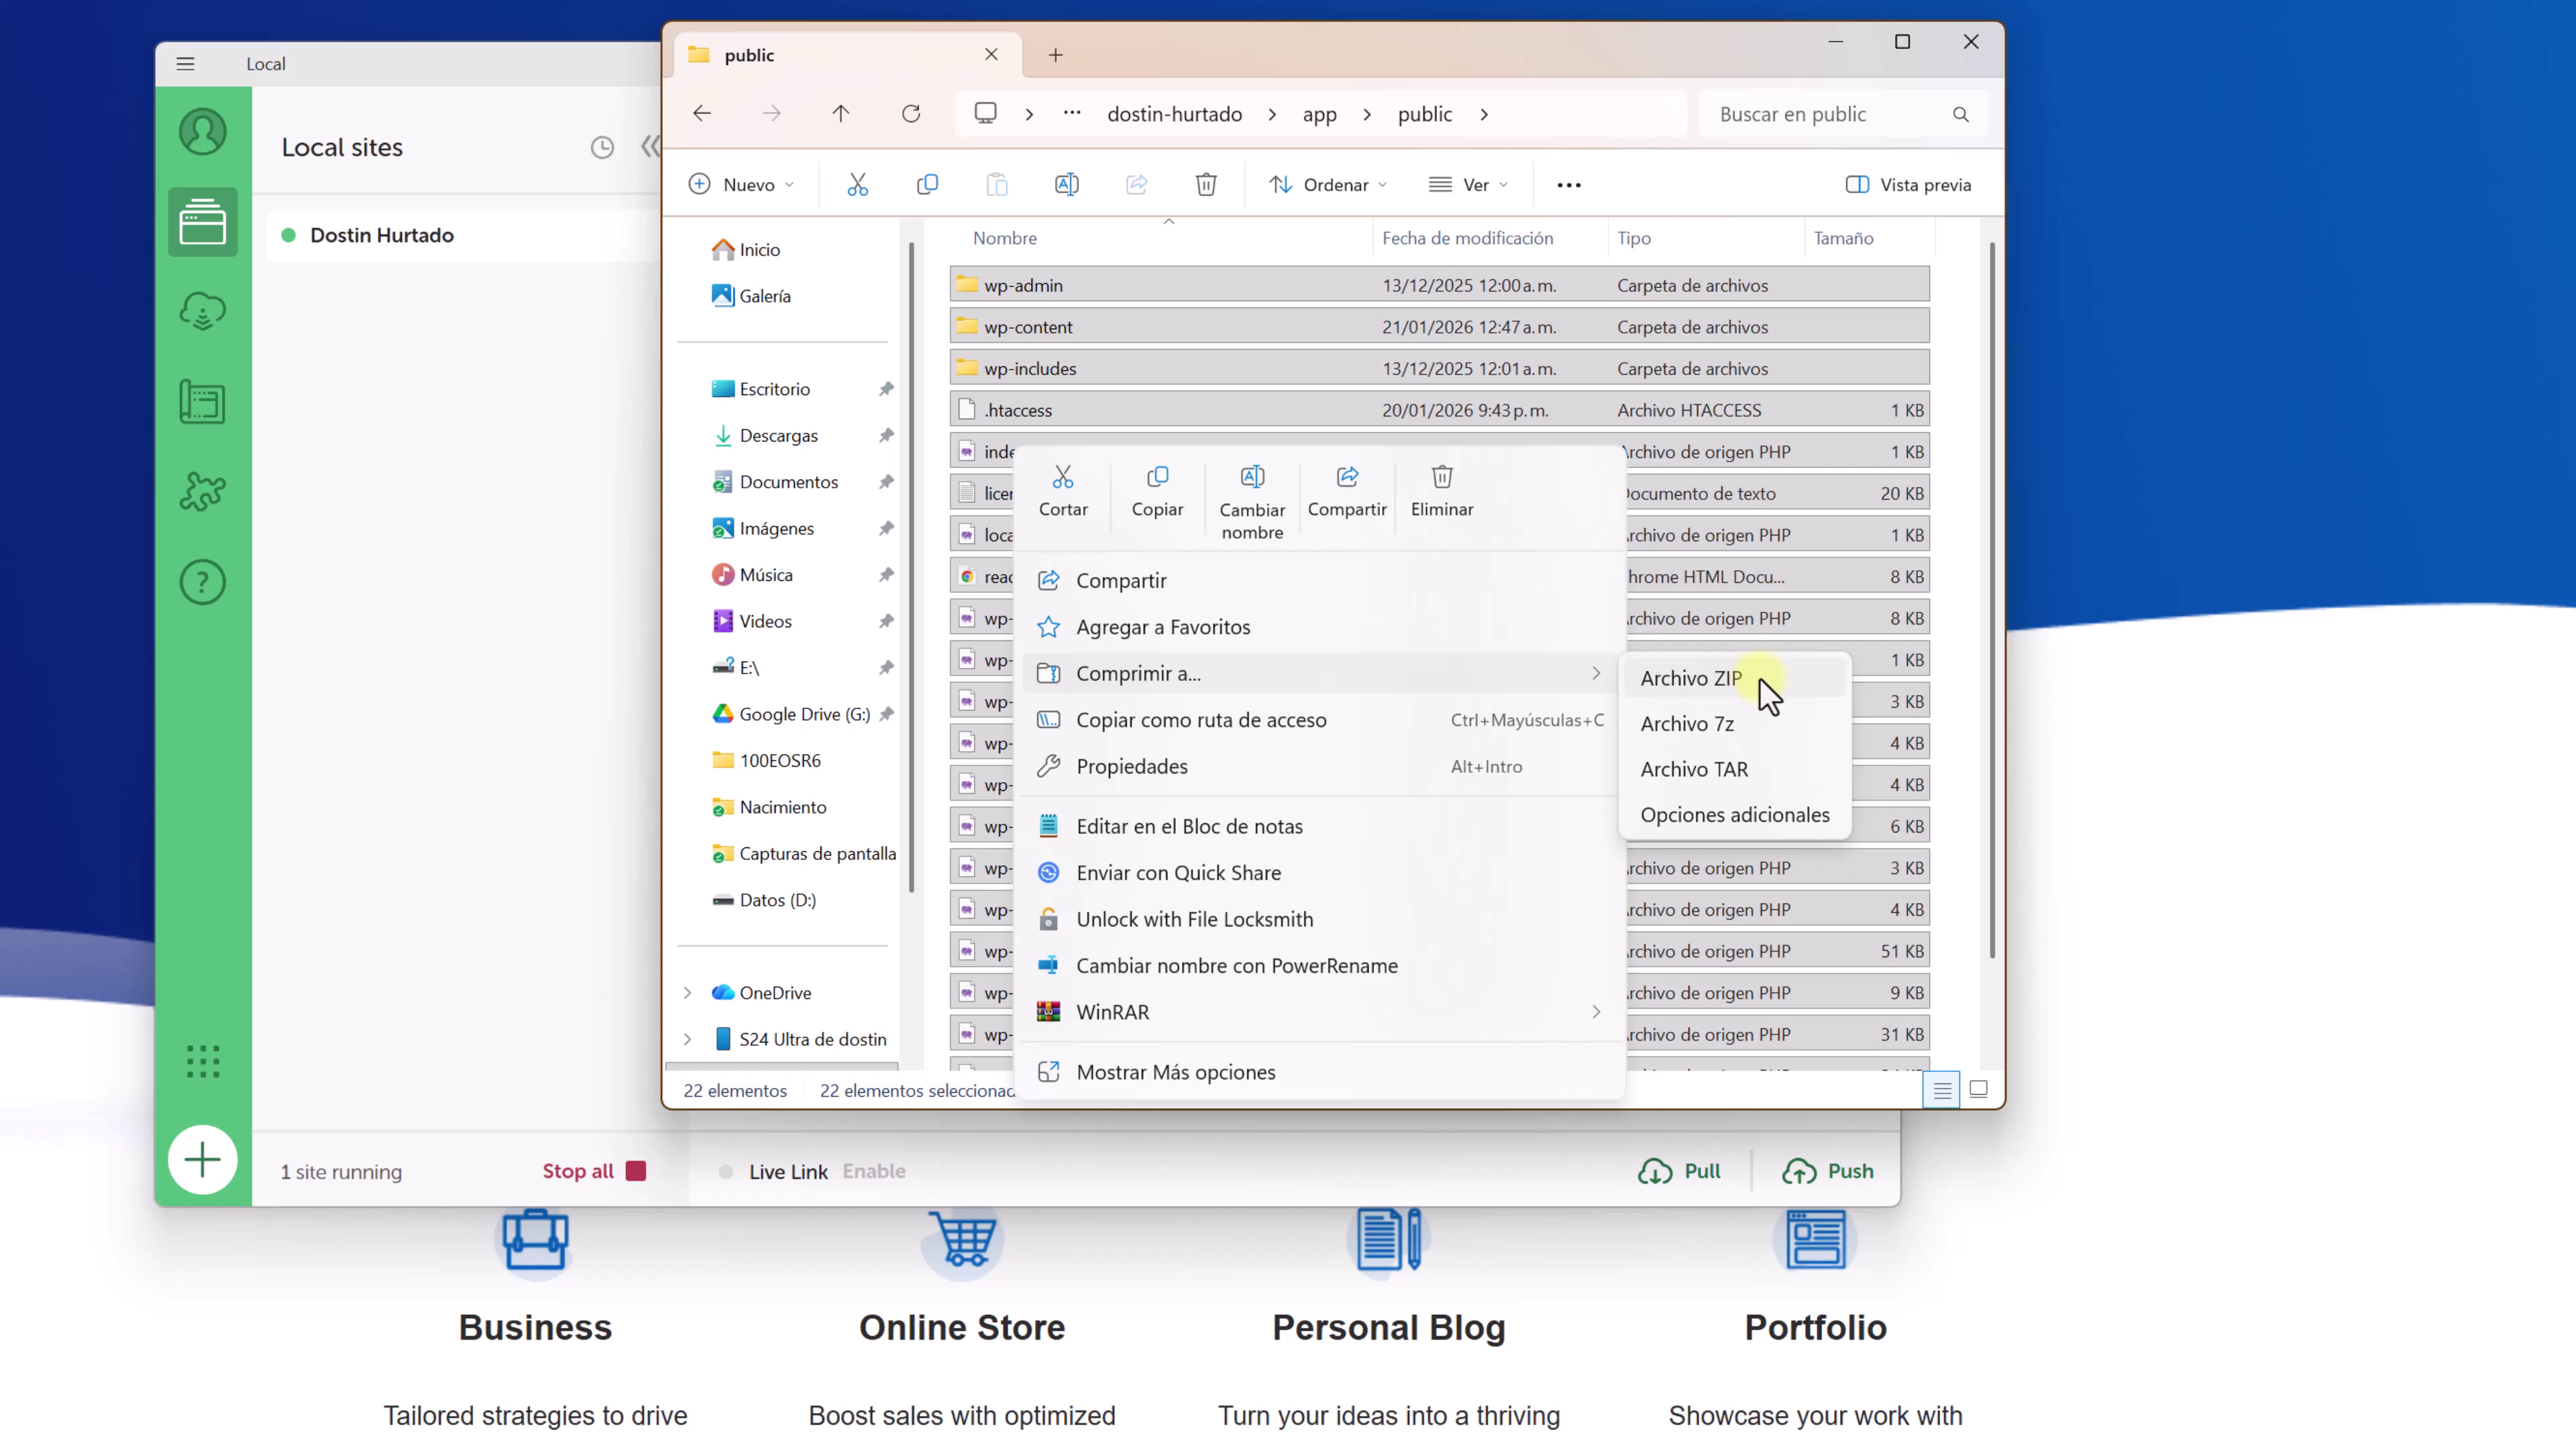Switch to large icons view in status bar
Viewport: 2576px width, 1449px height.
point(1978,1089)
